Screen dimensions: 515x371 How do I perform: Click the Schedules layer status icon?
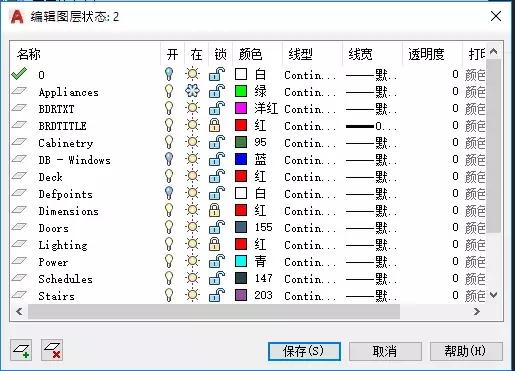click(x=19, y=278)
